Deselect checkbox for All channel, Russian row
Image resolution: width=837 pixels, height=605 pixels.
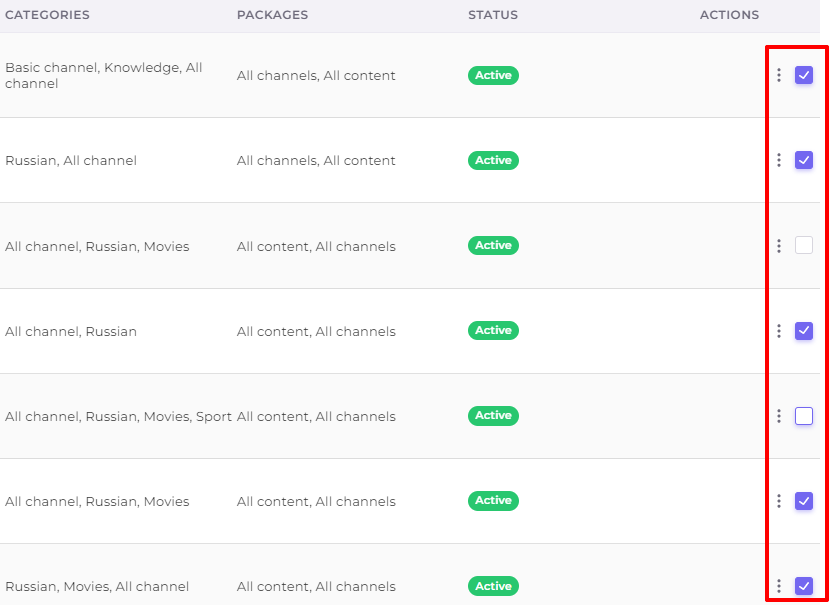(x=804, y=331)
